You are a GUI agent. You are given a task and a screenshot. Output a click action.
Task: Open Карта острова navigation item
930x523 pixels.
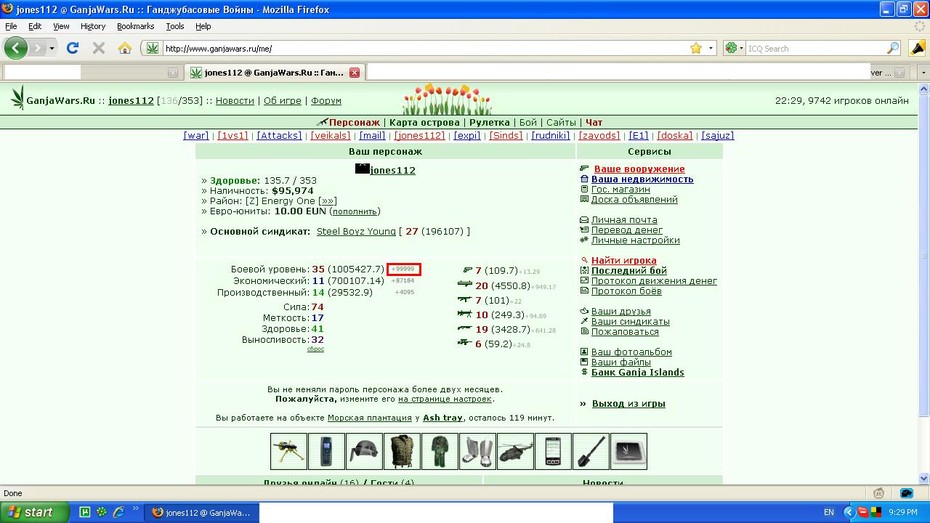click(424, 122)
